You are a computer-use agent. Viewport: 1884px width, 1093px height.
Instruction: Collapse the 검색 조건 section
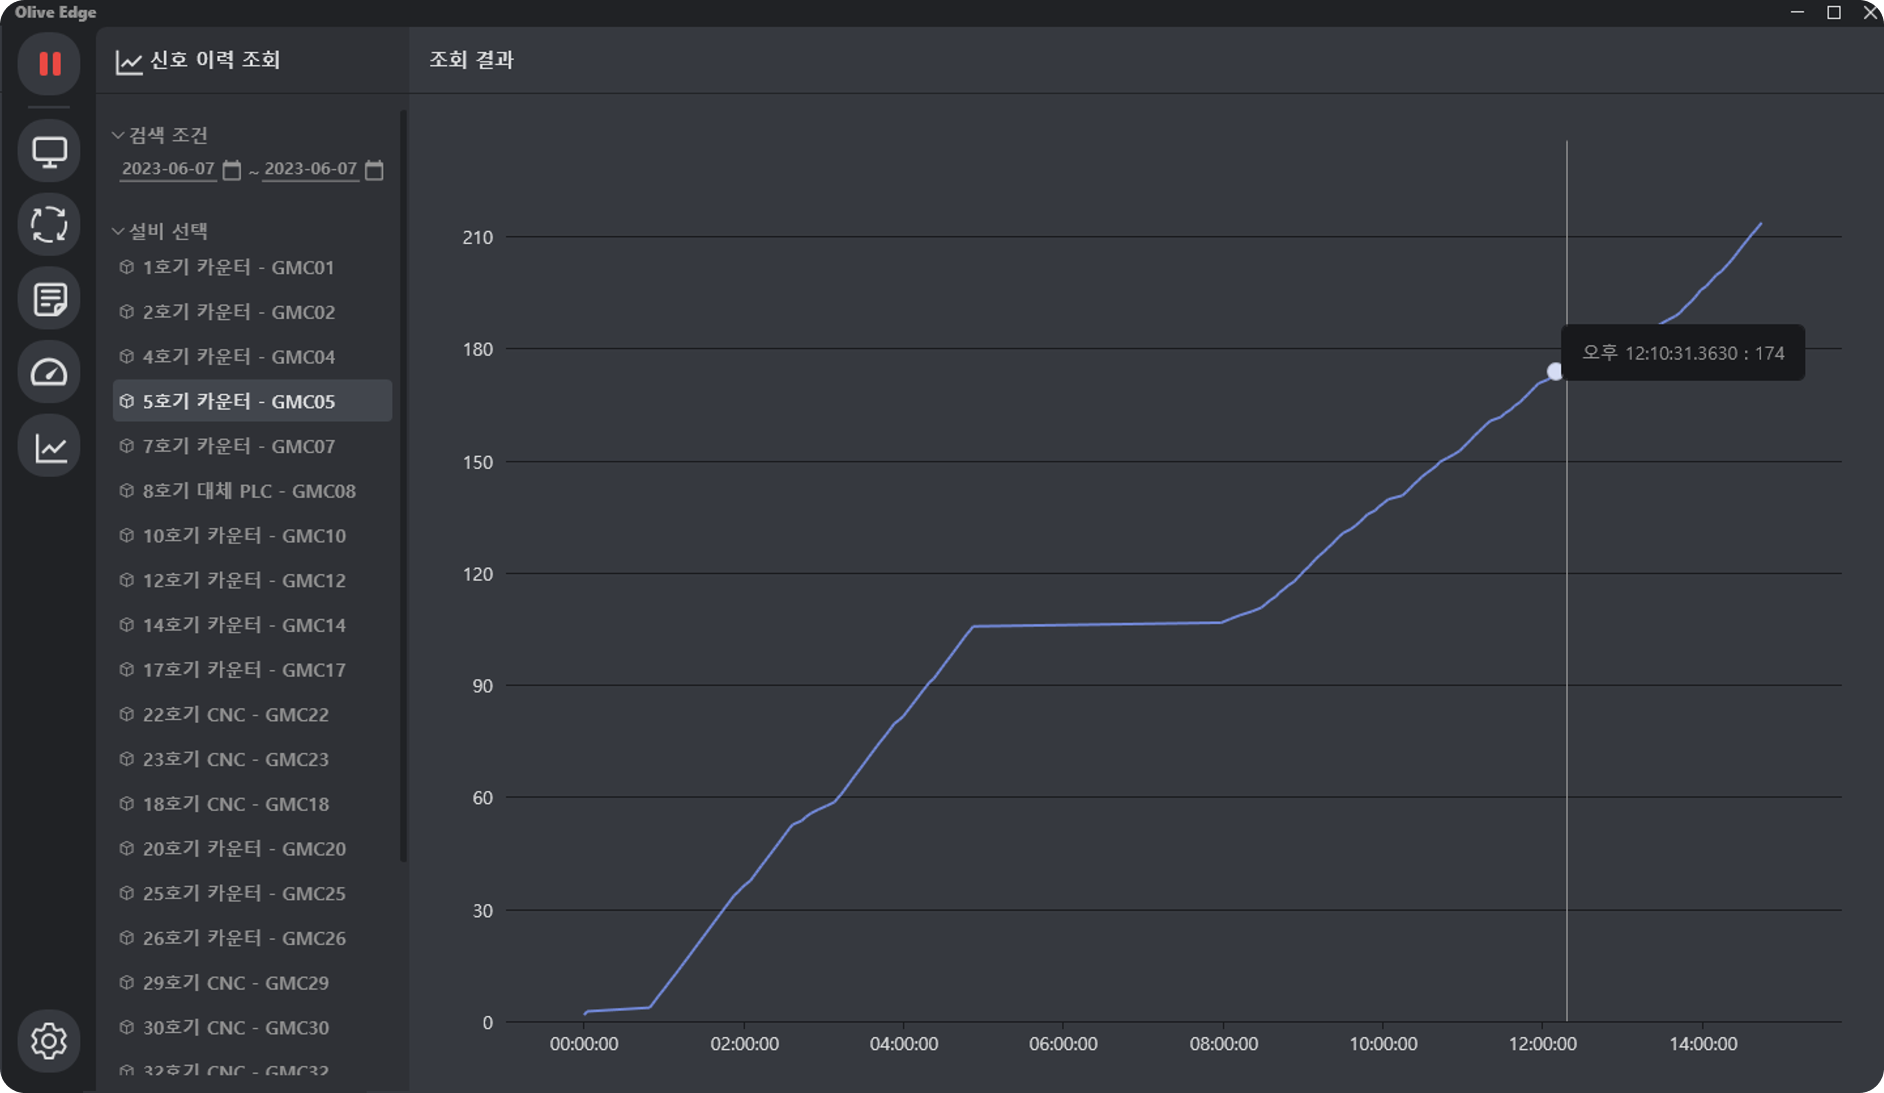click(x=118, y=135)
